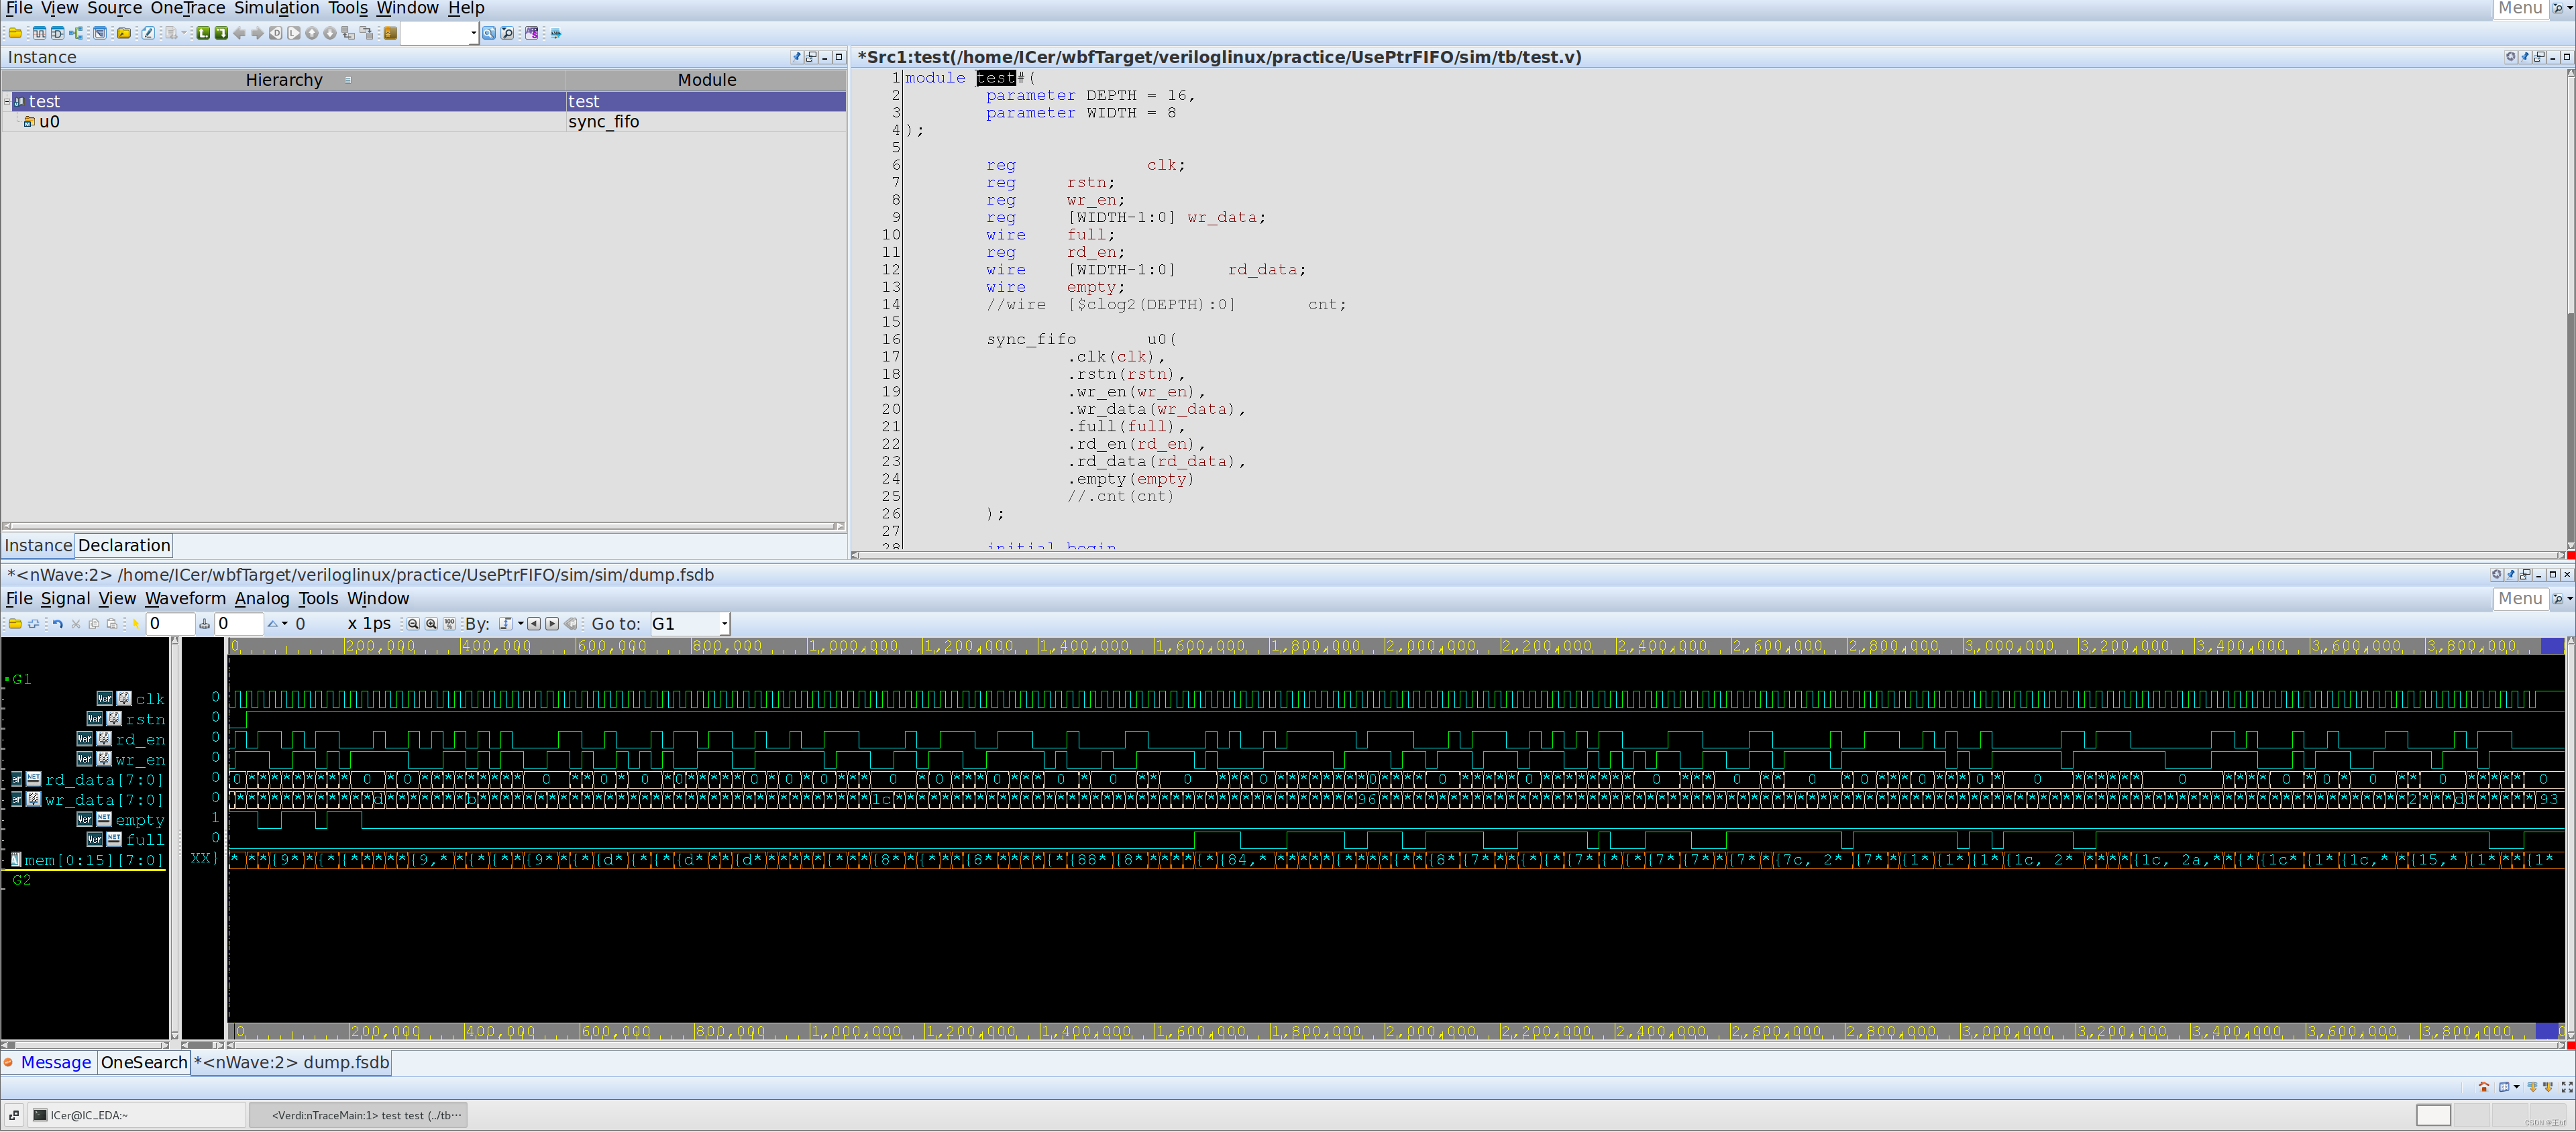Open the Go to G1 combo box dropdown
The image size is (2576, 1132).
pyautogui.click(x=726, y=623)
